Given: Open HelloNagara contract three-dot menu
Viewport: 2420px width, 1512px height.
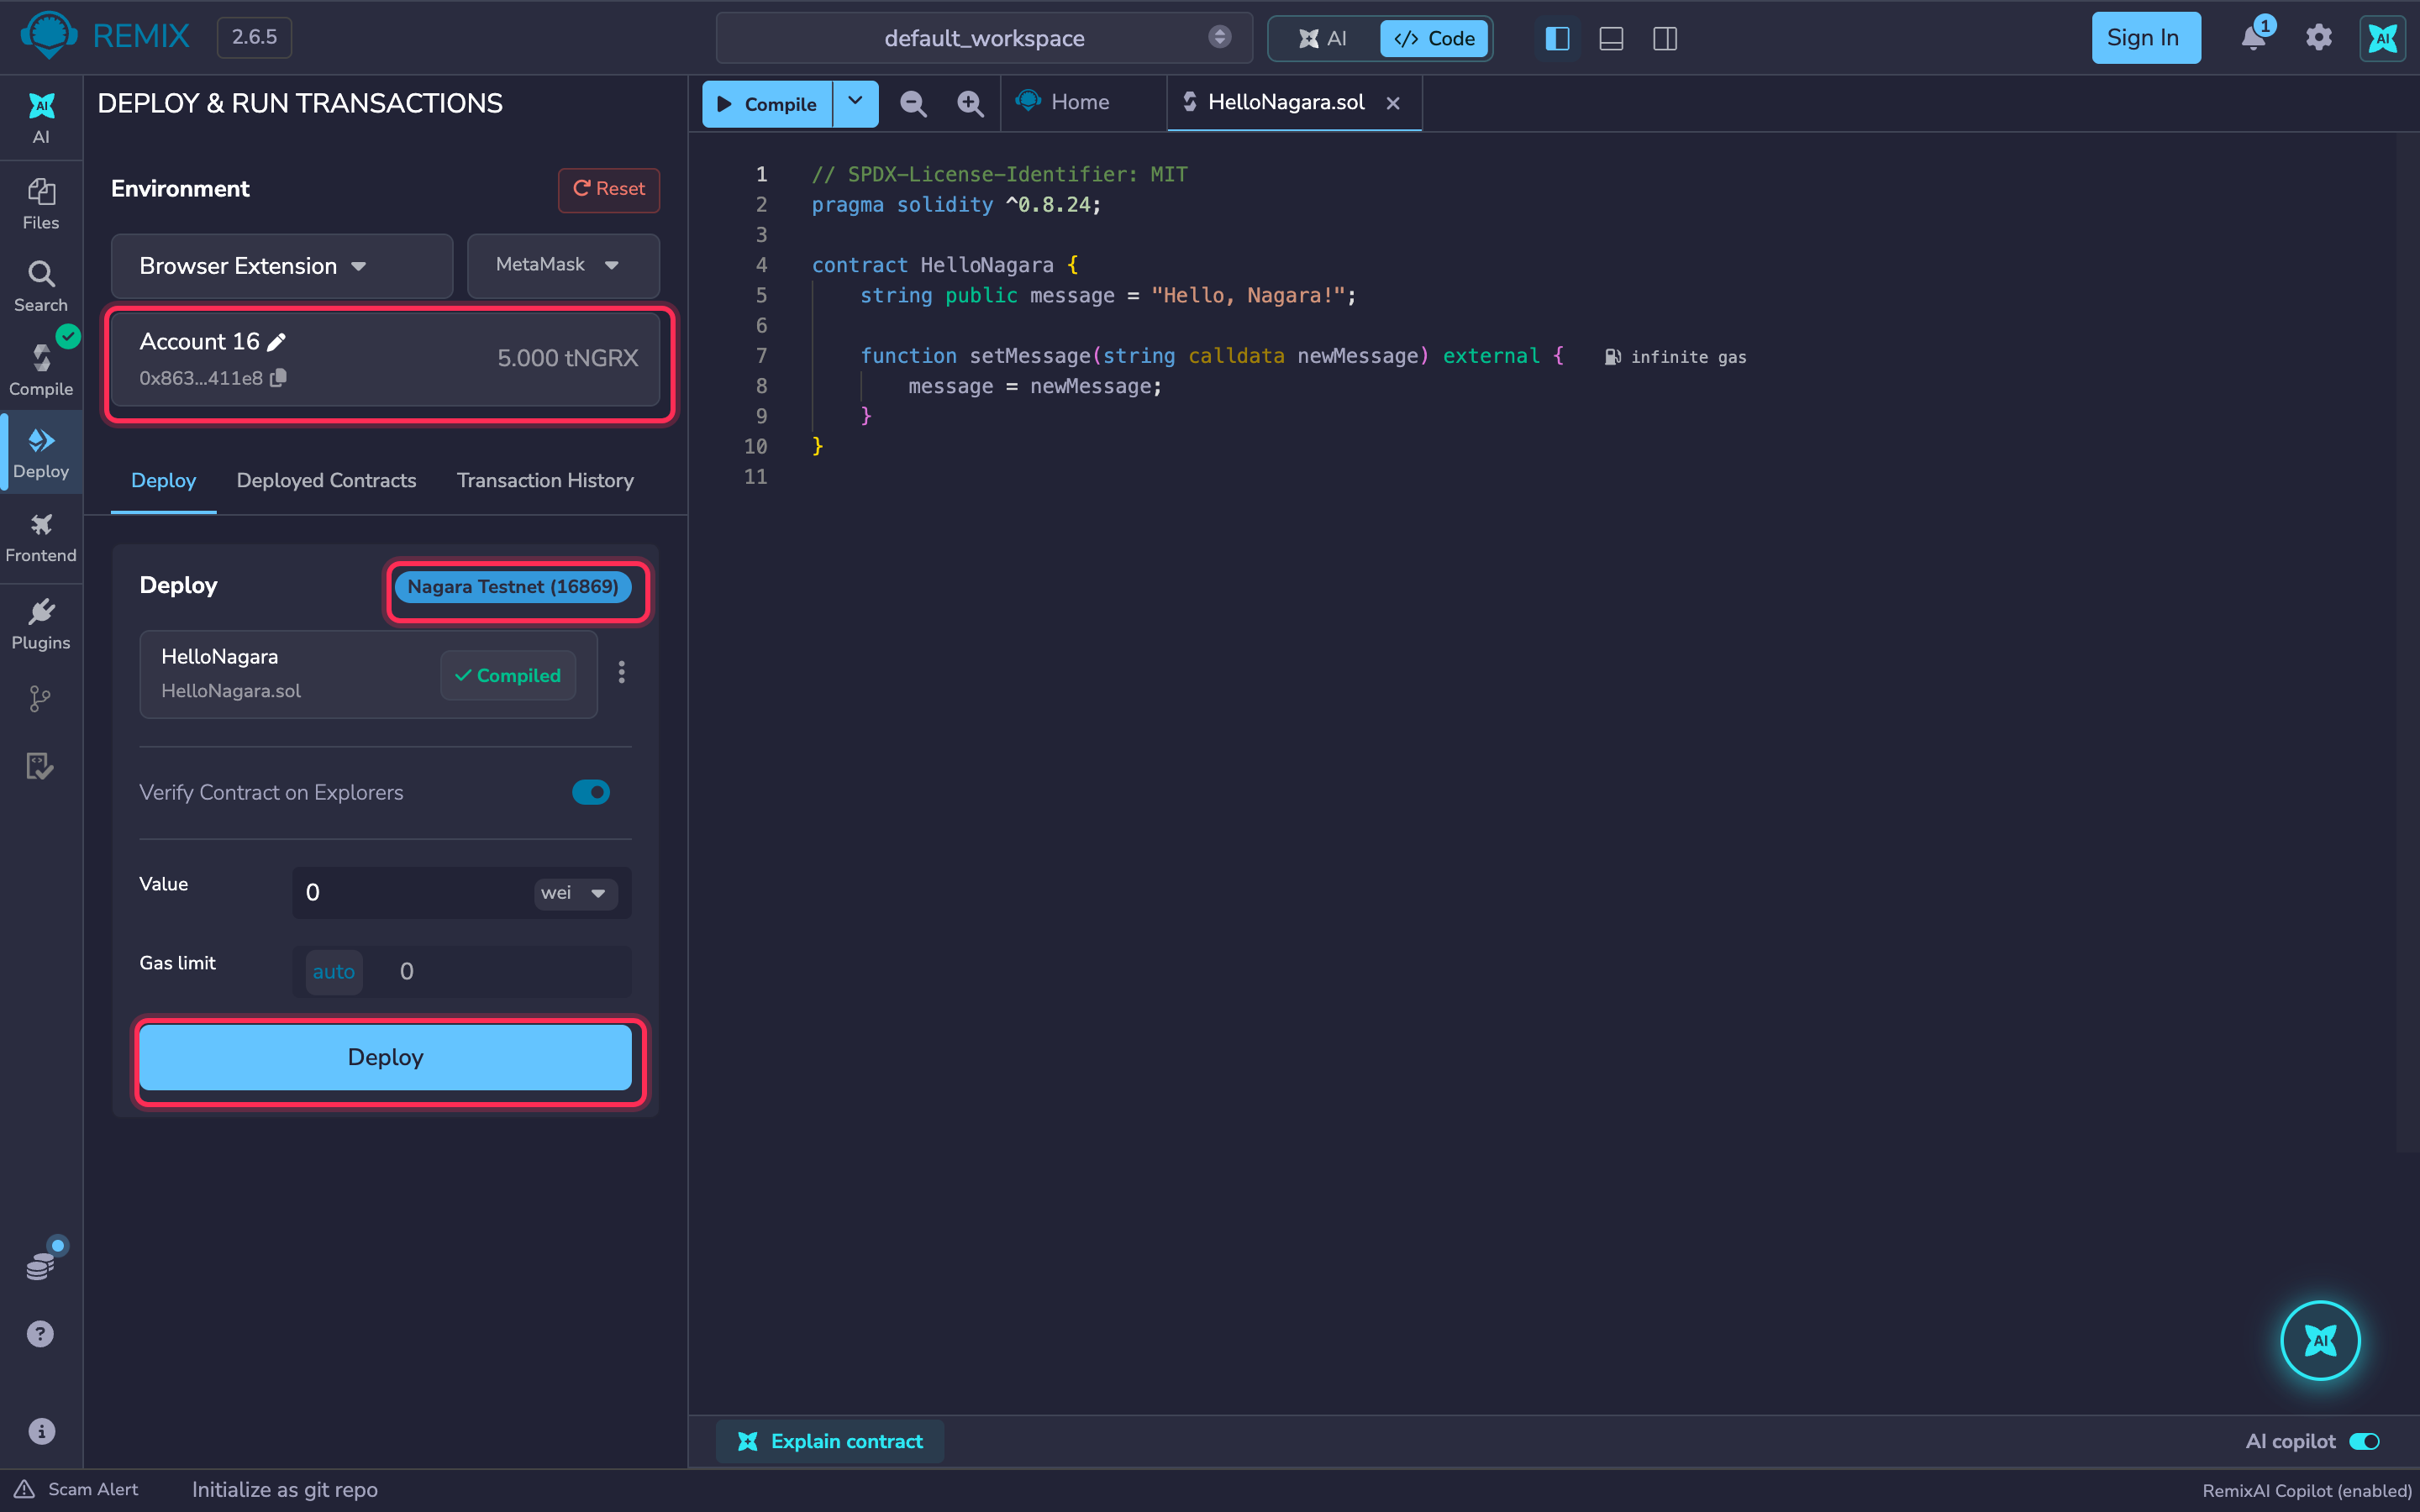Looking at the screenshot, I should coord(622,672).
